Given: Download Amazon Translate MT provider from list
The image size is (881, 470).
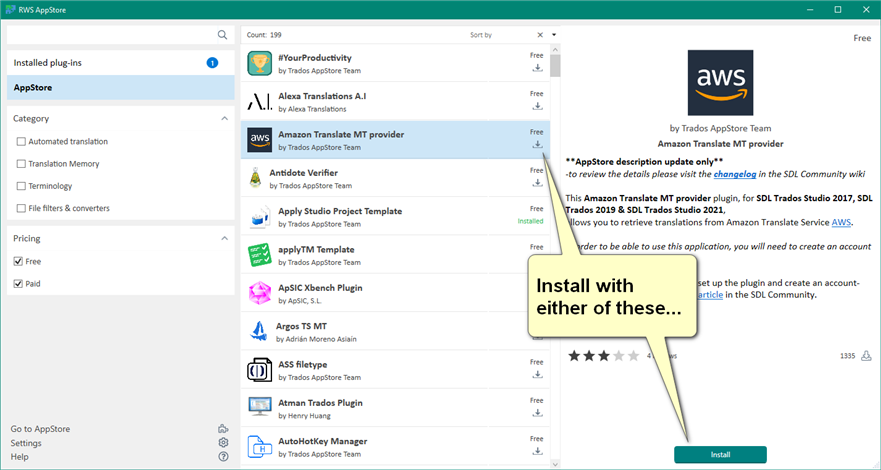Looking at the screenshot, I should click(537, 144).
